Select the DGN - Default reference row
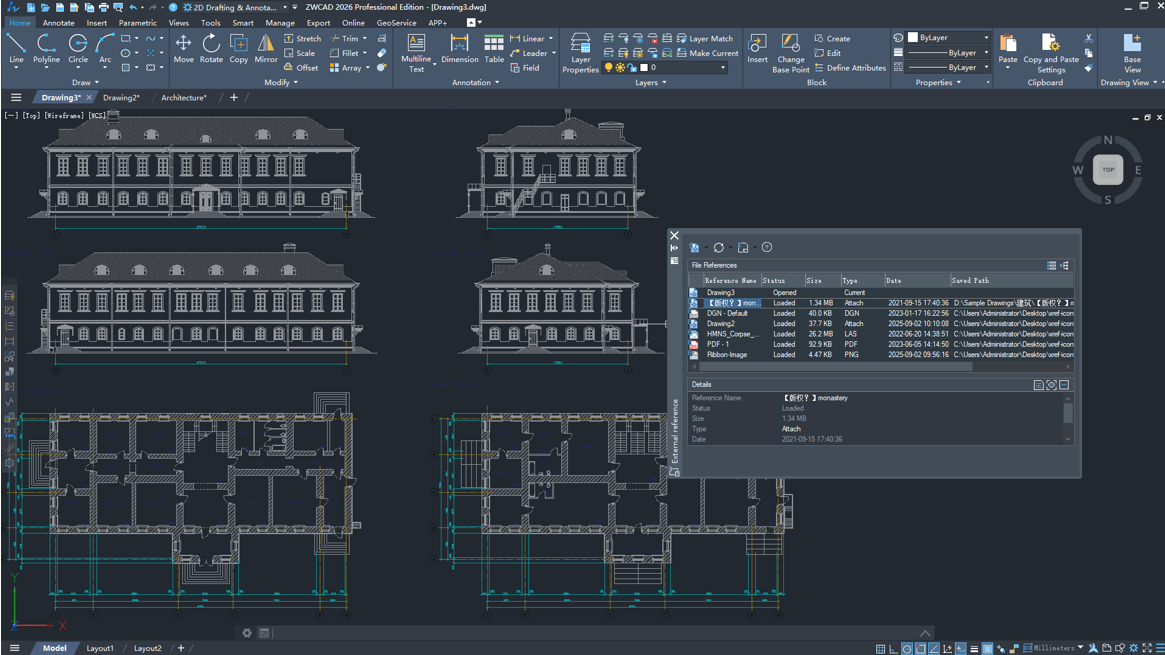 coord(728,313)
